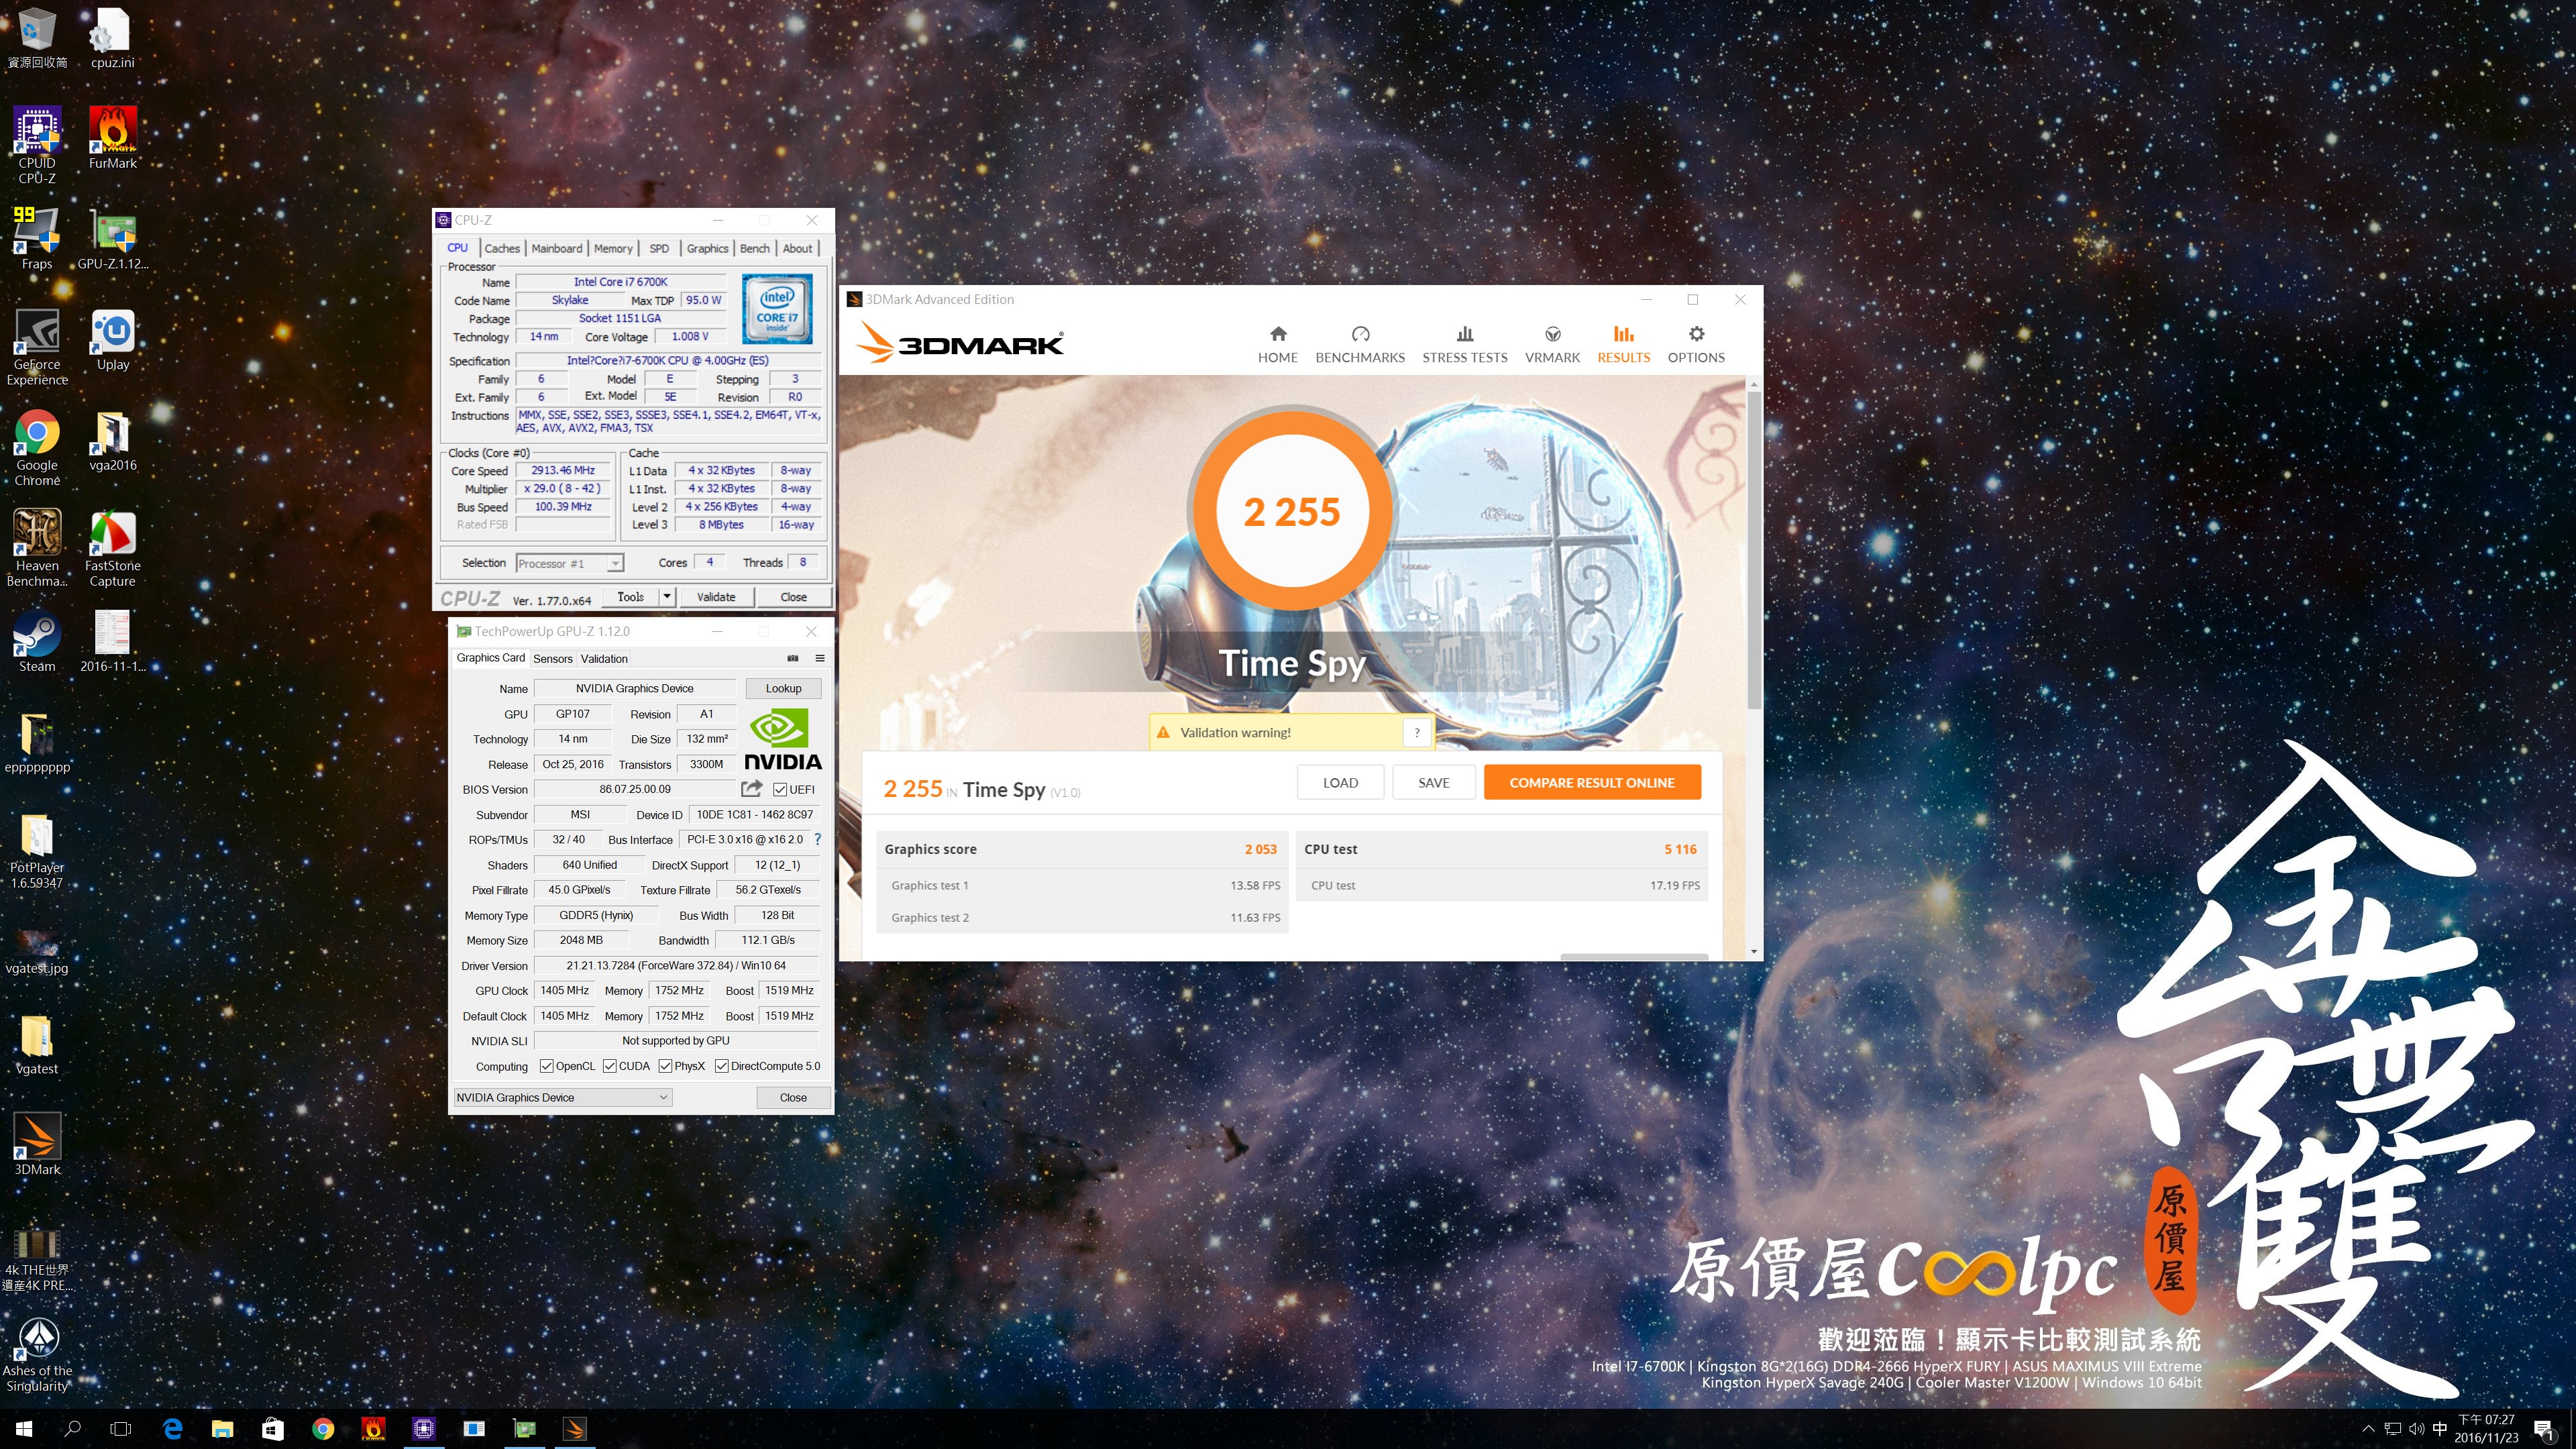Image resolution: width=2576 pixels, height=1449 pixels.
Task: Open the About tab in CPU-Z
Action: pos(797,248)
